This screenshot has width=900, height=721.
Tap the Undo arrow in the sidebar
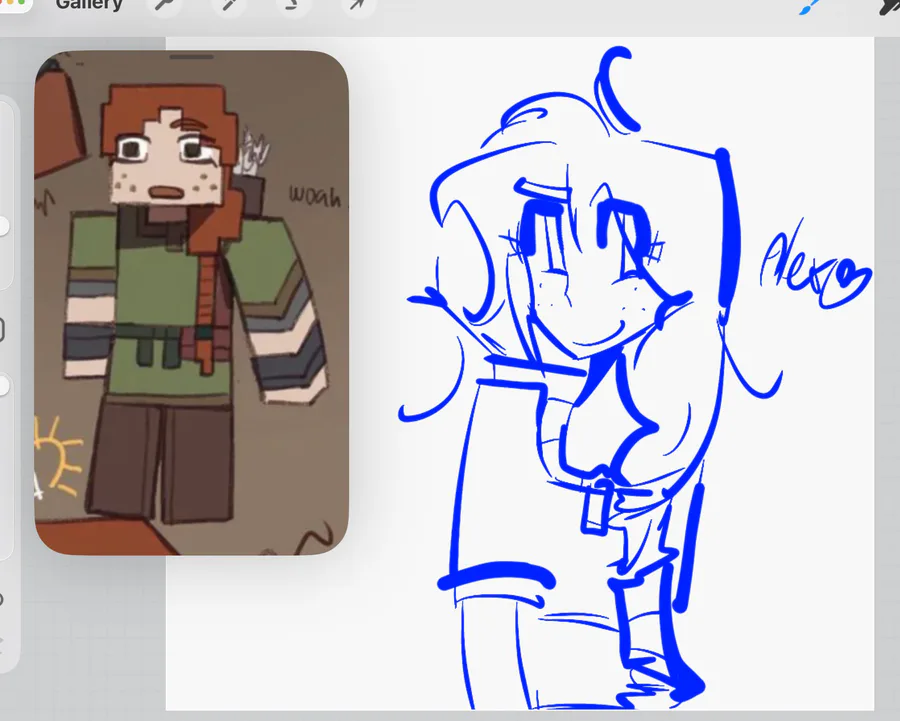point(2,600)
